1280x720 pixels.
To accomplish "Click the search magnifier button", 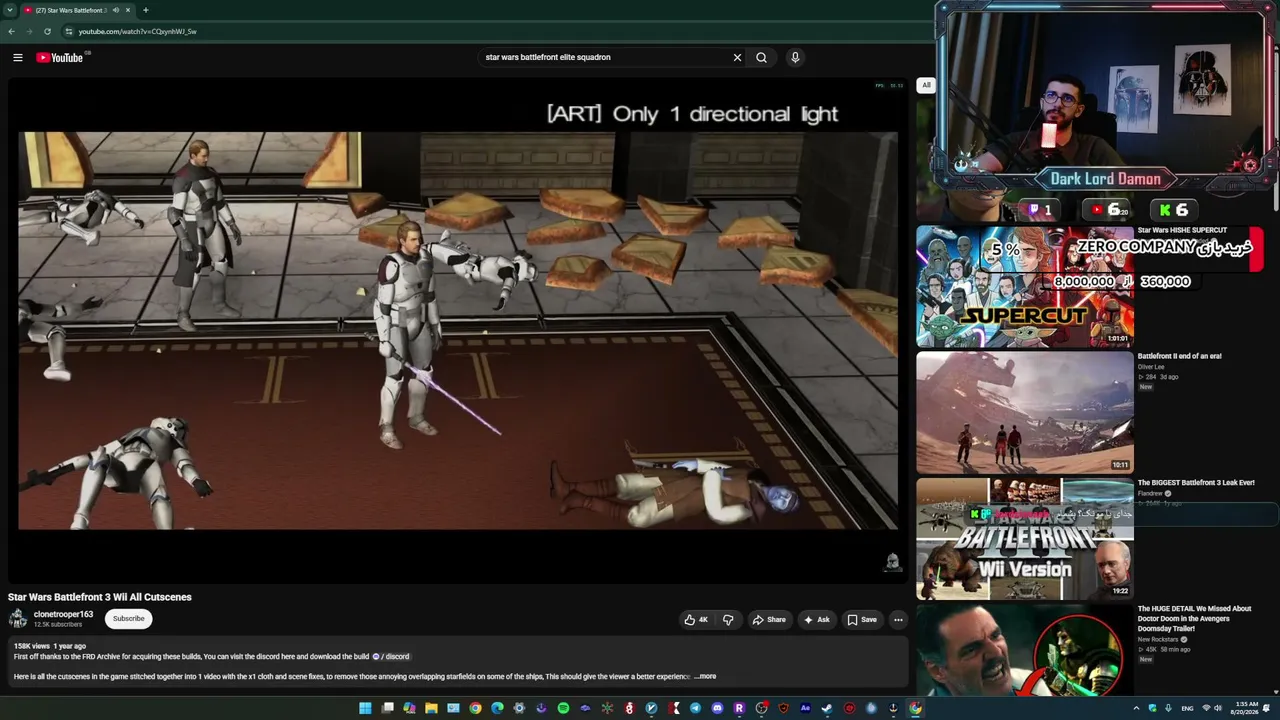I will pos(761,58).
